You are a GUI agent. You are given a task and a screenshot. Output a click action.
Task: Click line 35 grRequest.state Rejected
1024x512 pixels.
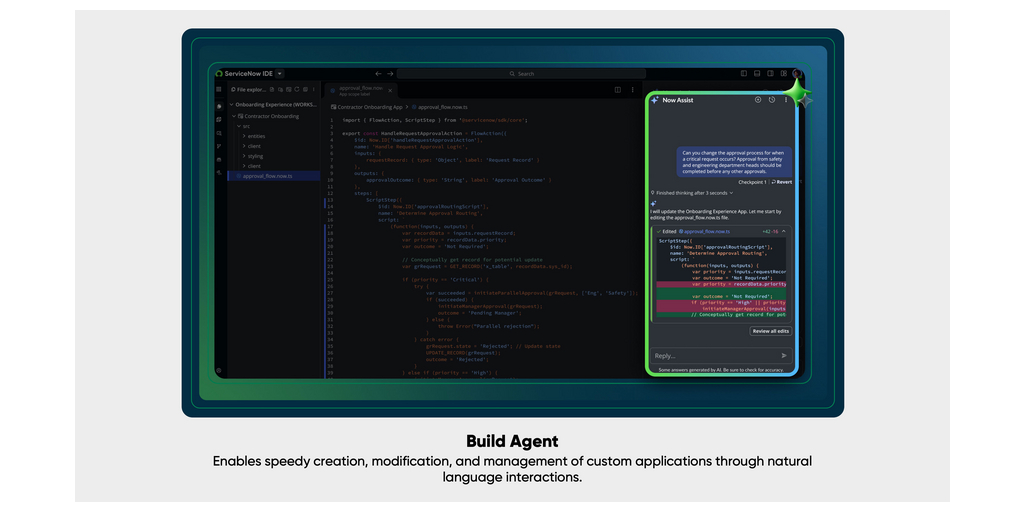(493, 346)
